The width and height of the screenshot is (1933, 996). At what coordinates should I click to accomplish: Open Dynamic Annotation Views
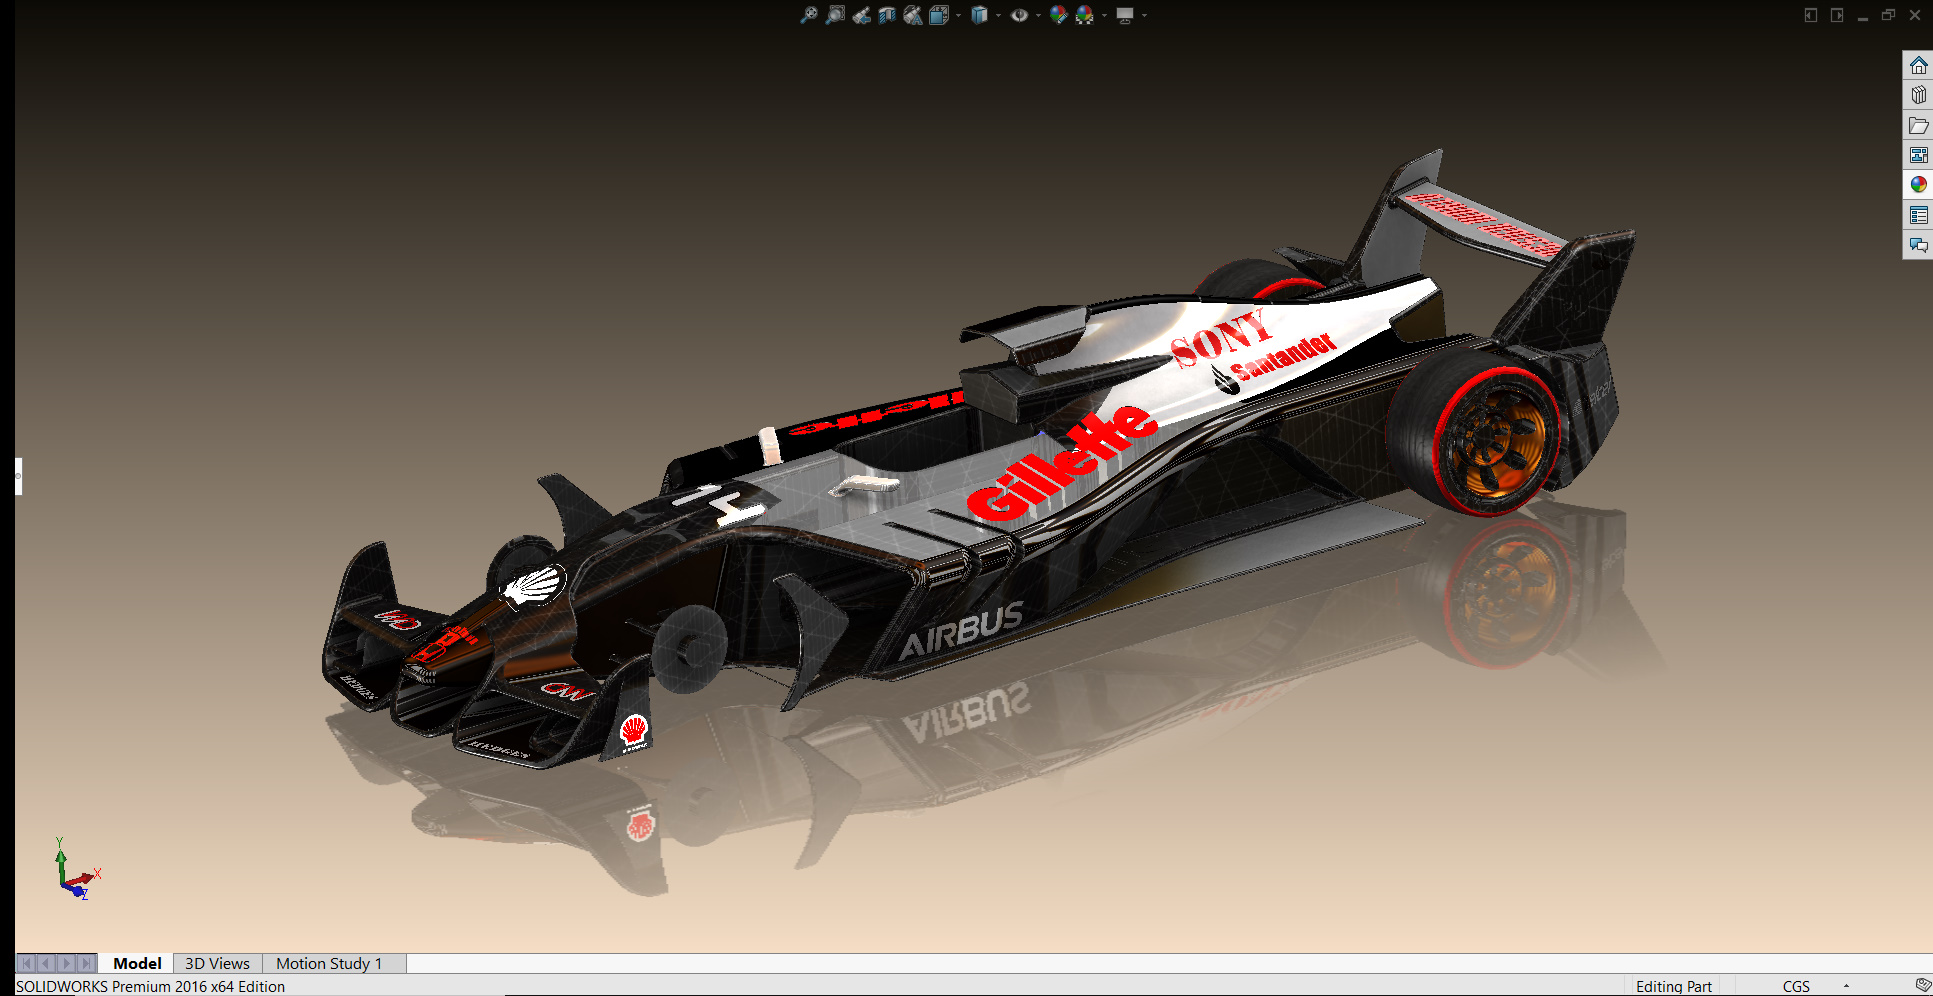pos(913,15)
